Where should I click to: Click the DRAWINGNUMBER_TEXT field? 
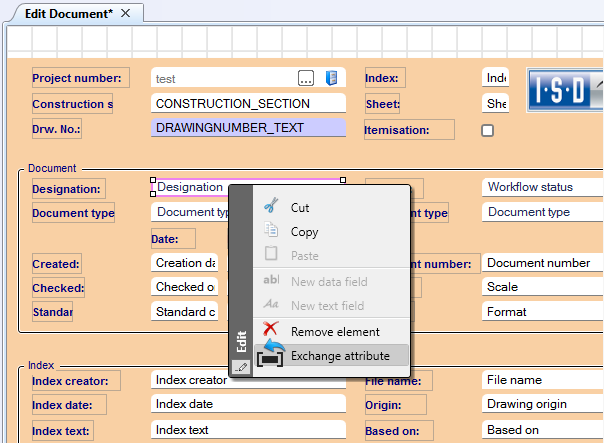click(248, 128)
